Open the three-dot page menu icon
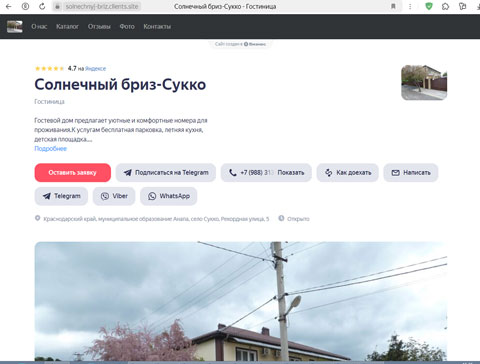 [410, 6]
